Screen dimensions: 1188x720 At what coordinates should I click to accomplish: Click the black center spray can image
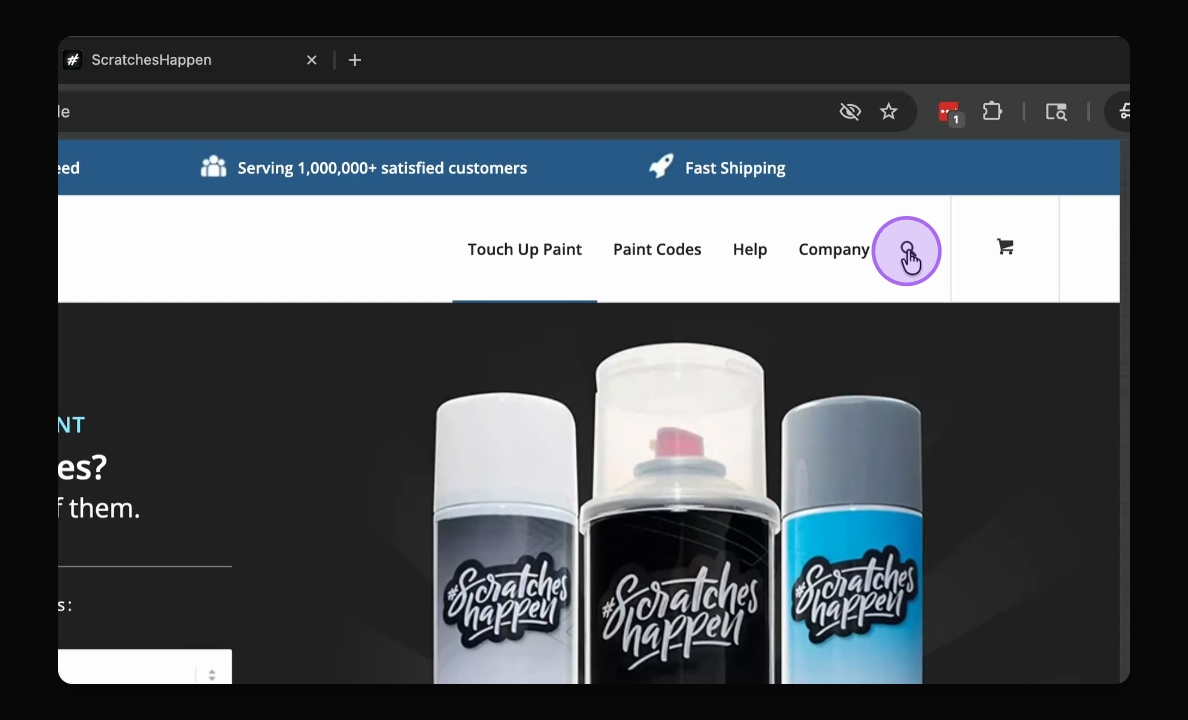point(680,515)
